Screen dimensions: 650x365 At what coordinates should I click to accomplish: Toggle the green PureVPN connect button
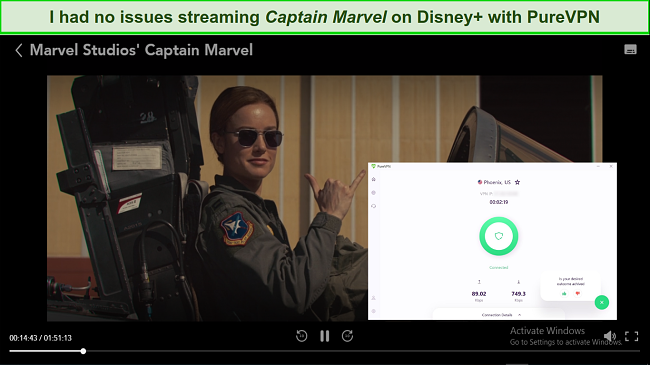tap(498, 236)
